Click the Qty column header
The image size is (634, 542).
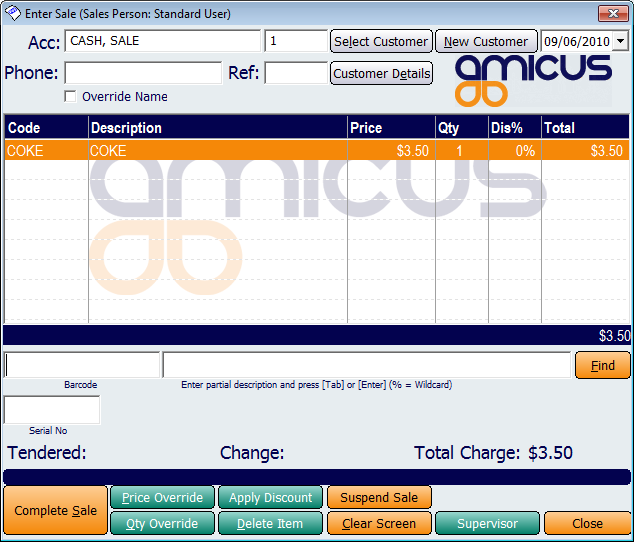462,128
